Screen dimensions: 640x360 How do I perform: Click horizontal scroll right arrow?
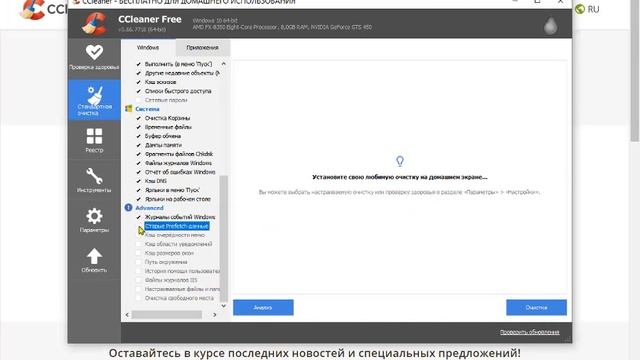215,315
